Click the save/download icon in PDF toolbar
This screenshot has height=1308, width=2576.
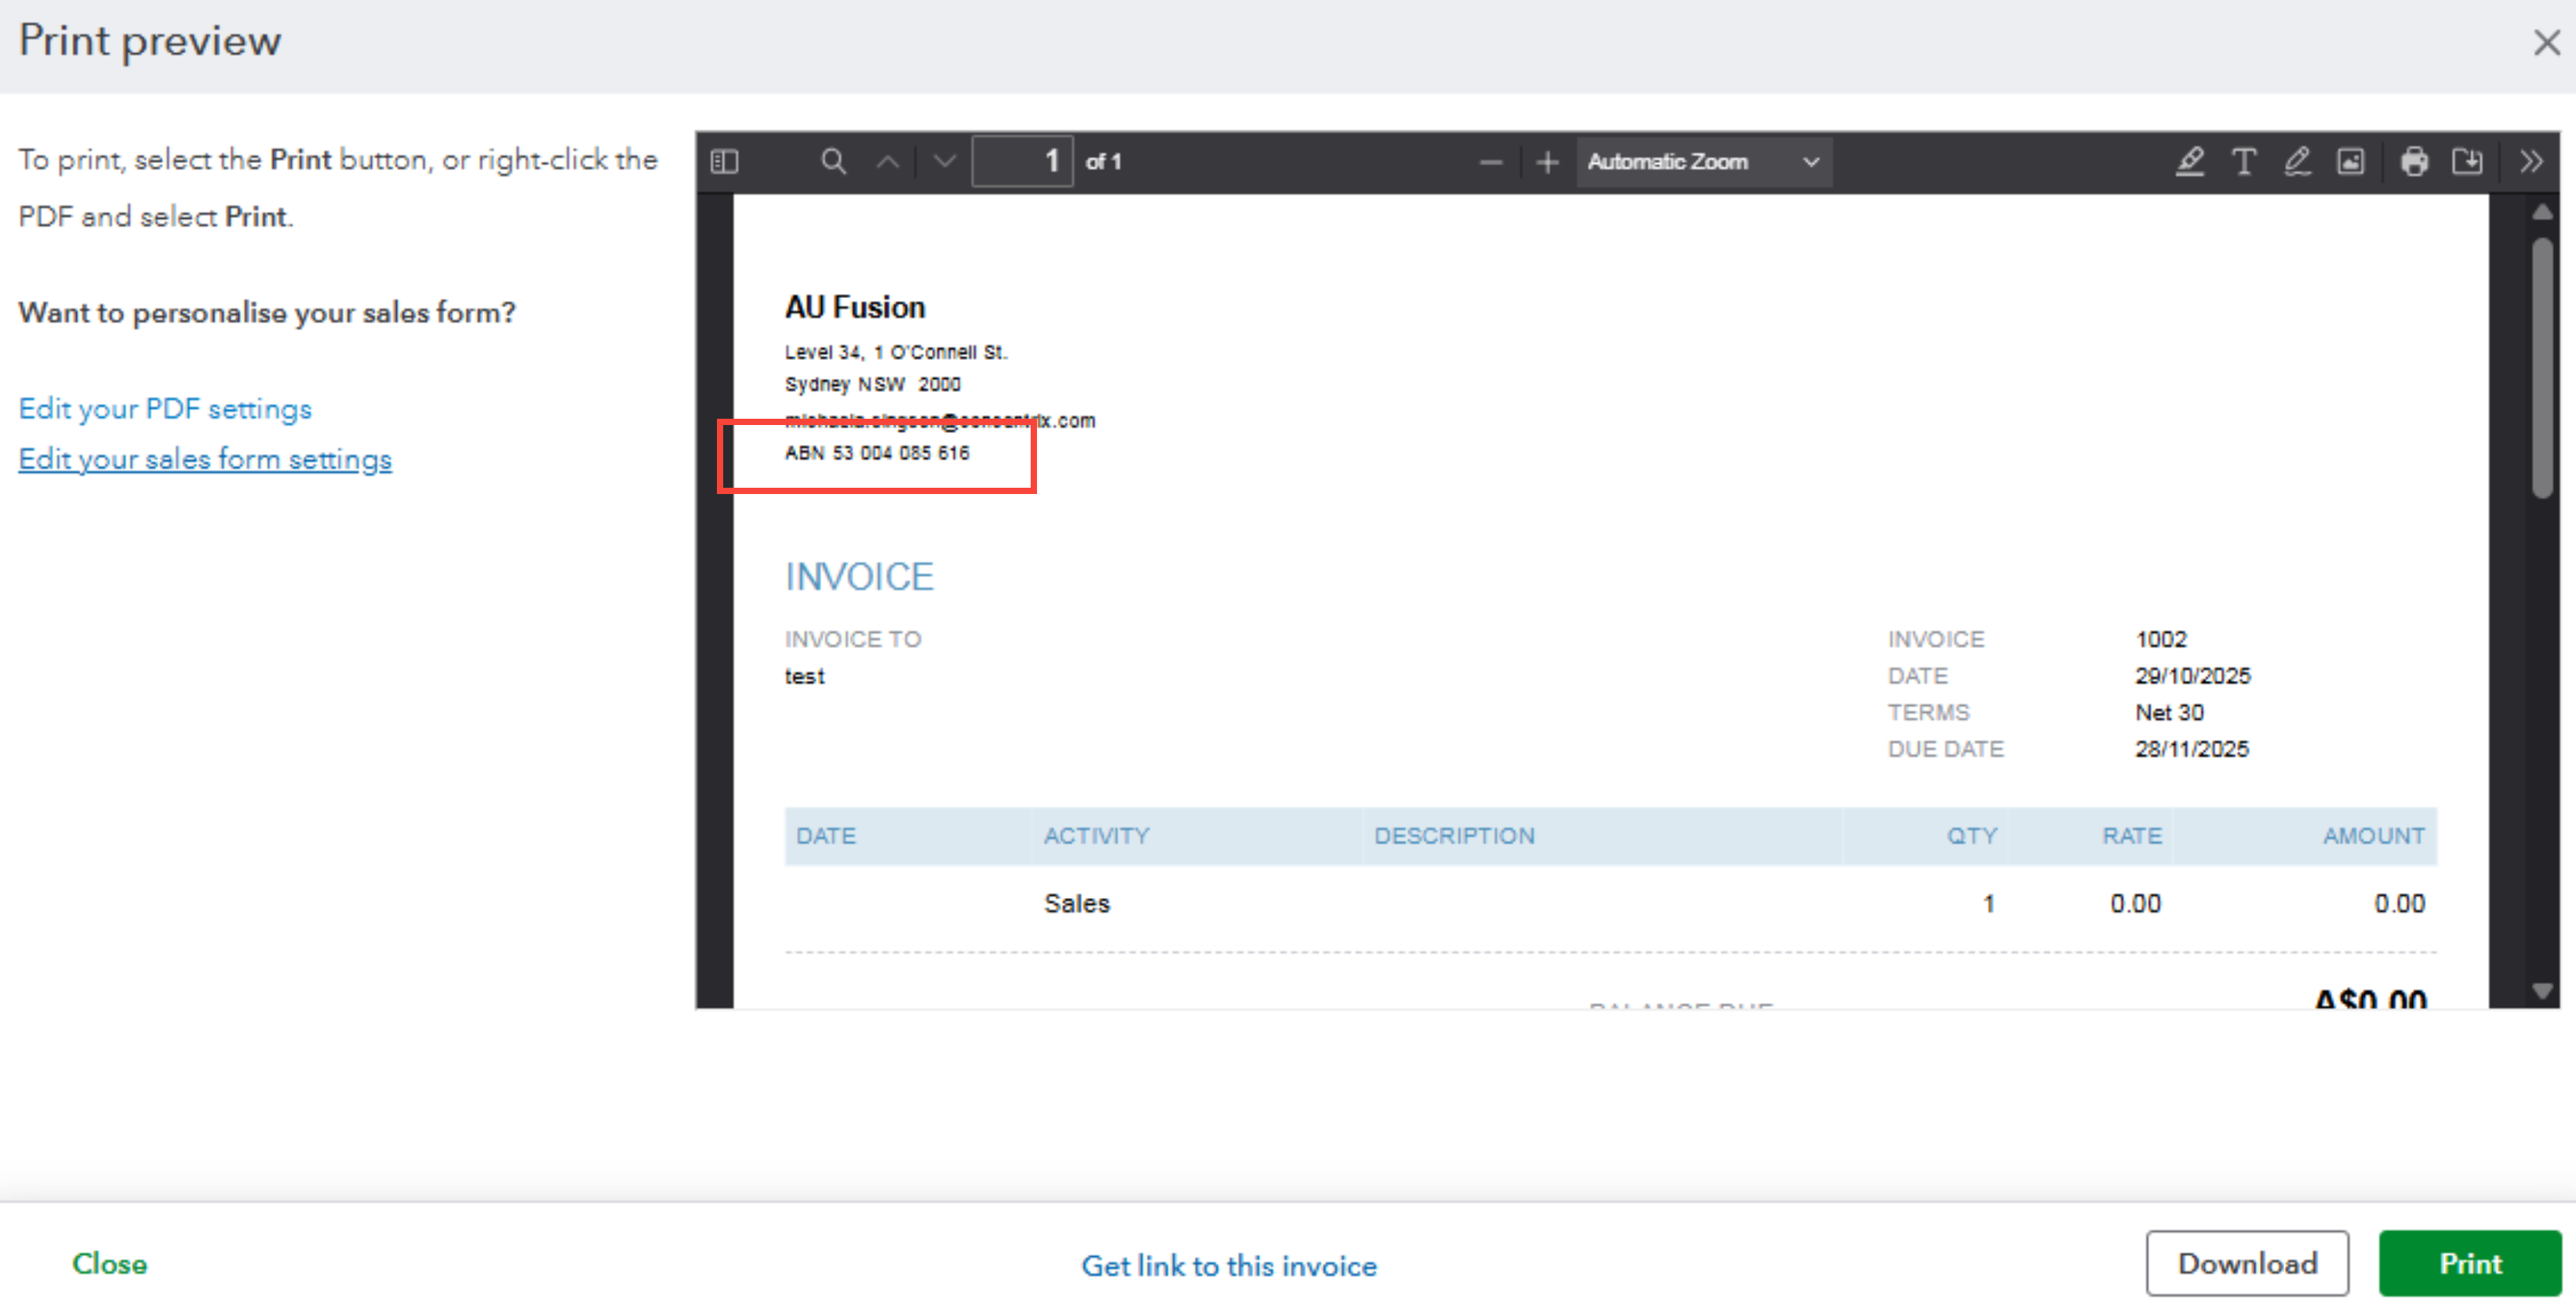pos(2467,162)
